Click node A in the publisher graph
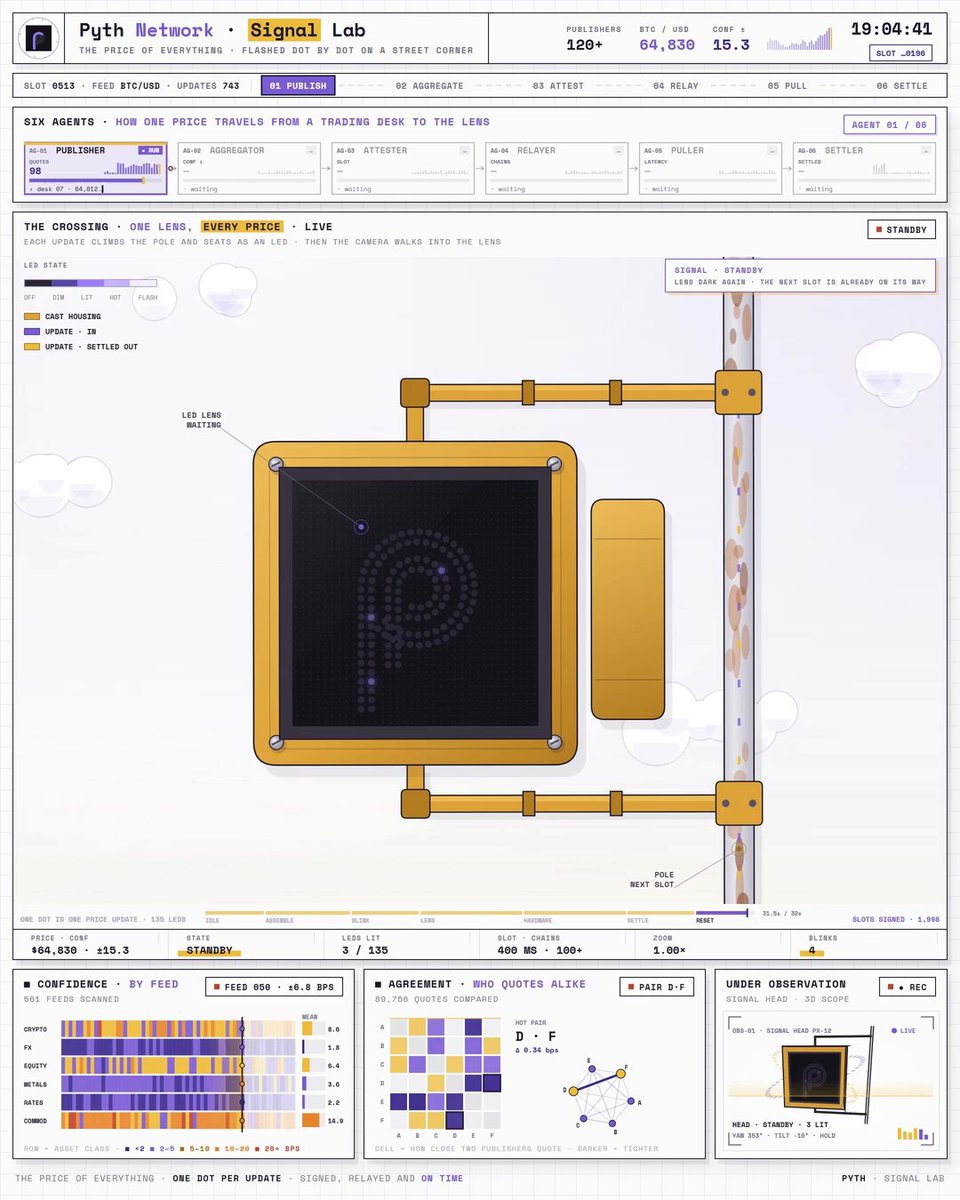 (x=630, y=1101)
